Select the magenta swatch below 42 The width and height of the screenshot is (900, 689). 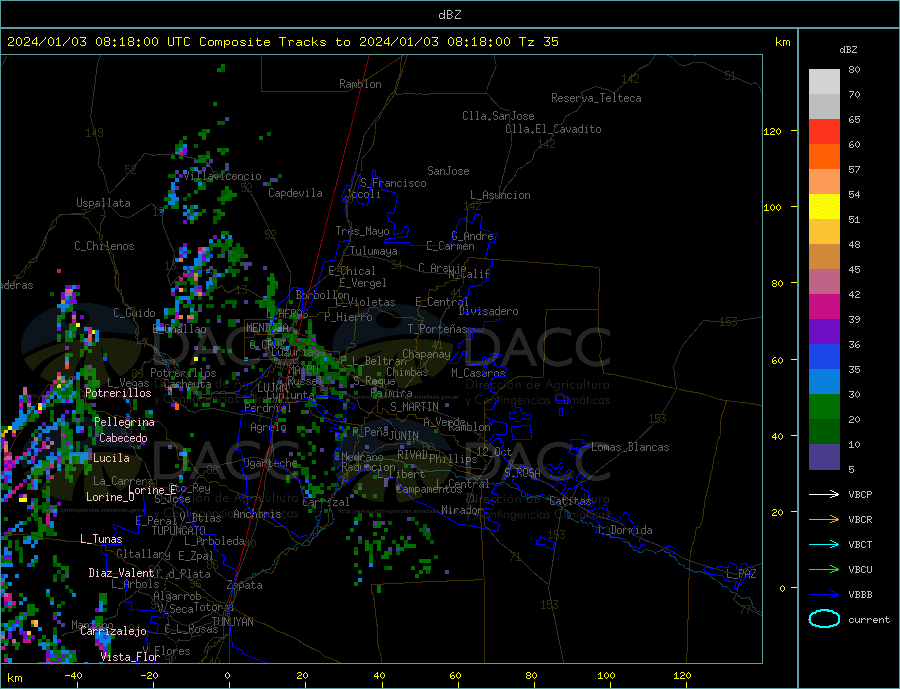pyautogui.click(x=824, y=307)
